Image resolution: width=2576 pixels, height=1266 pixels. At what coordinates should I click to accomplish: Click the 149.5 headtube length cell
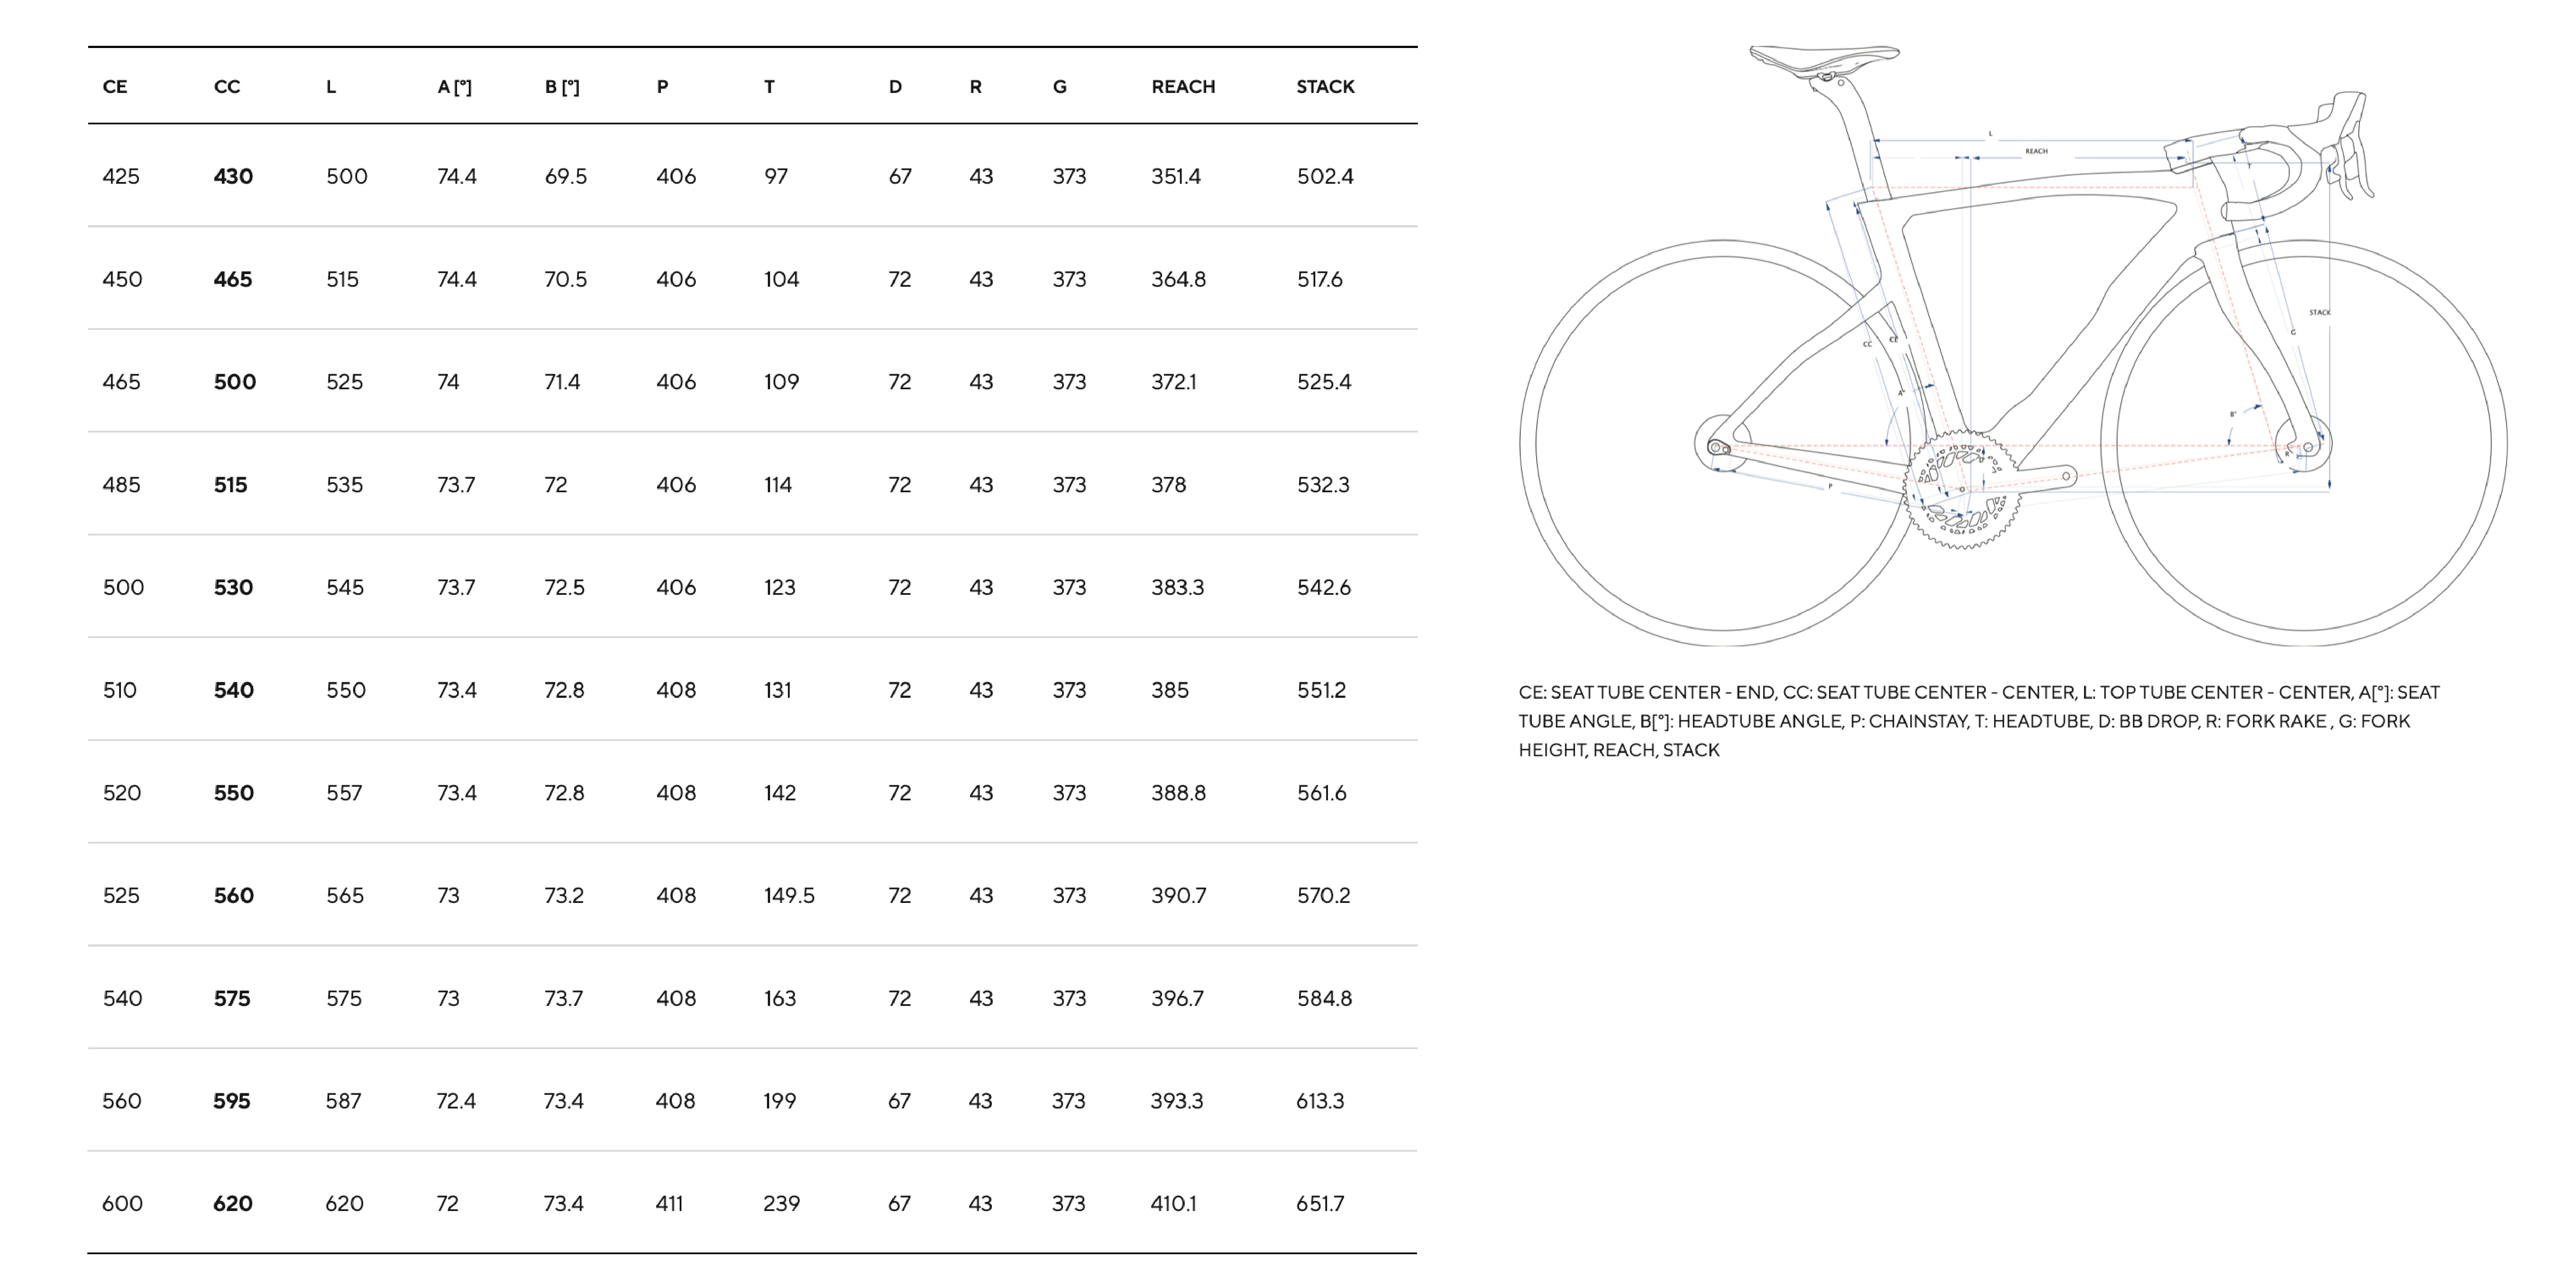(789, 896)
